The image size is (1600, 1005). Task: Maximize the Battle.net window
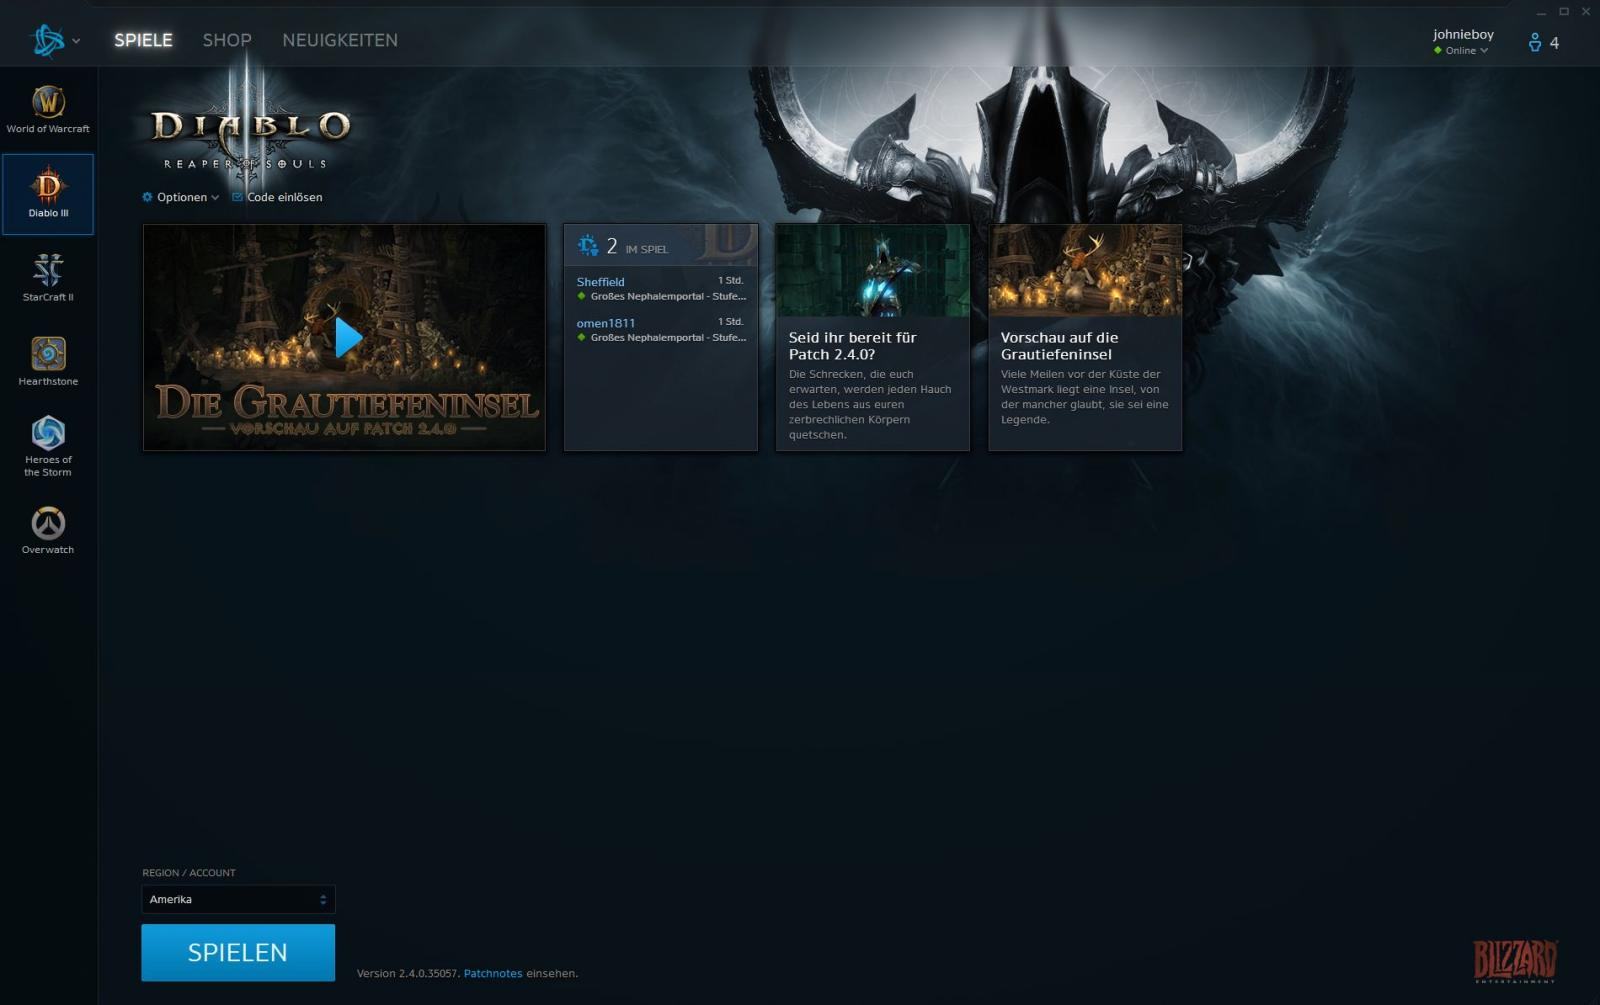tap(1564, 12)
